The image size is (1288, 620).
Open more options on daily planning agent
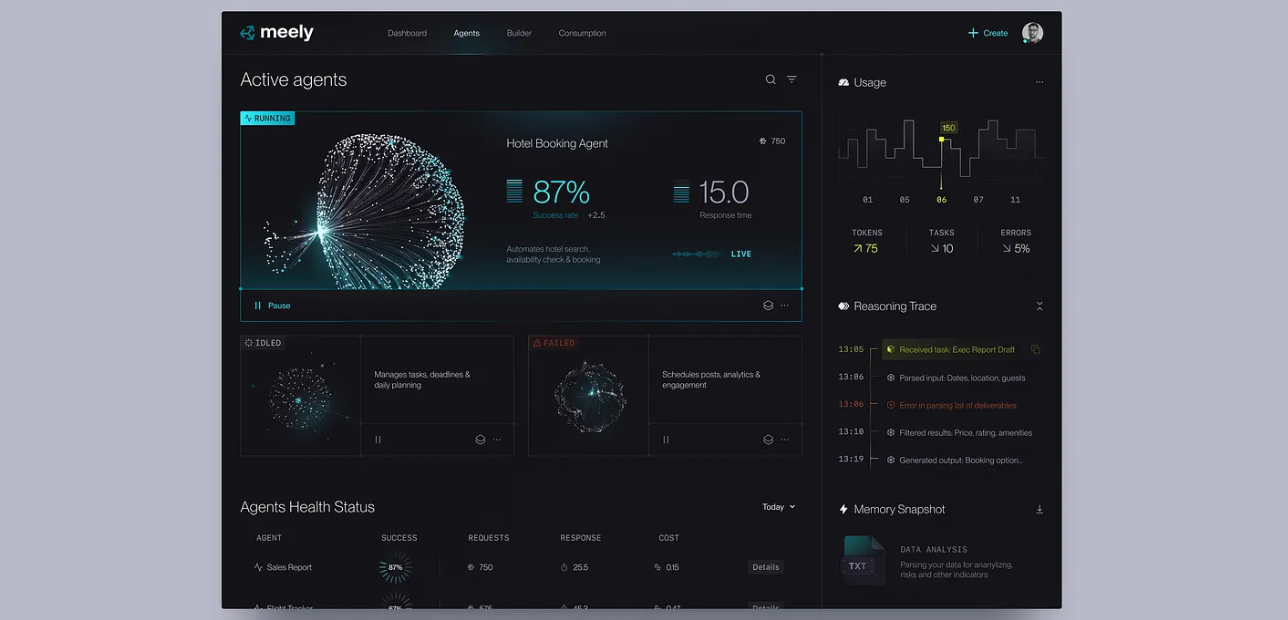[x=497, y=440]
